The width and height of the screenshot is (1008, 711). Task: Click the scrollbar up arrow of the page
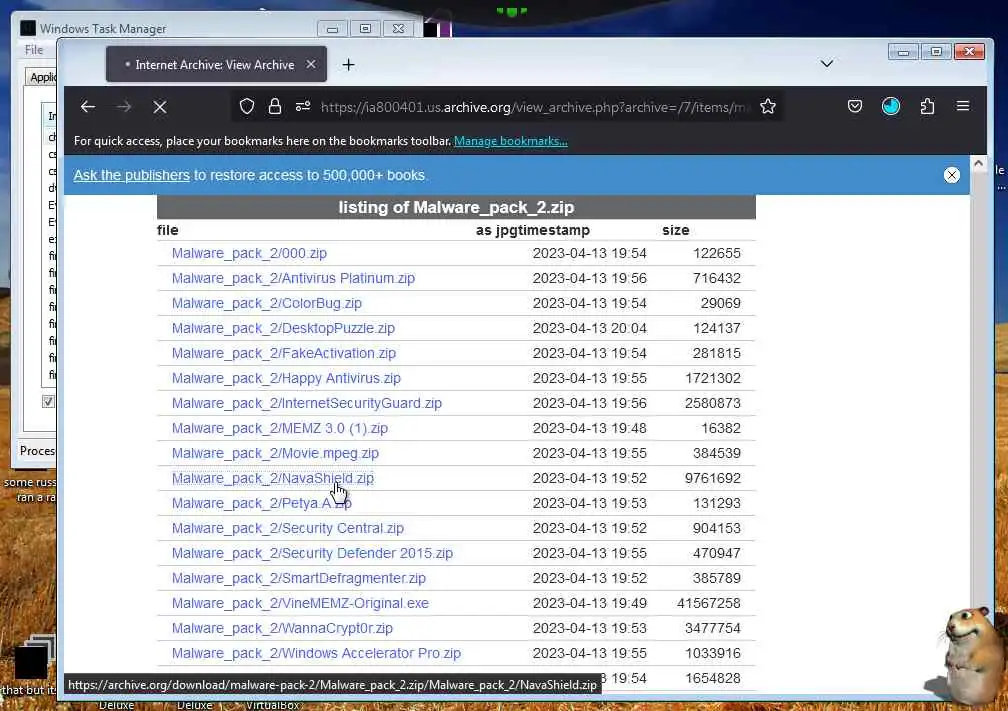tap(978, 163)
